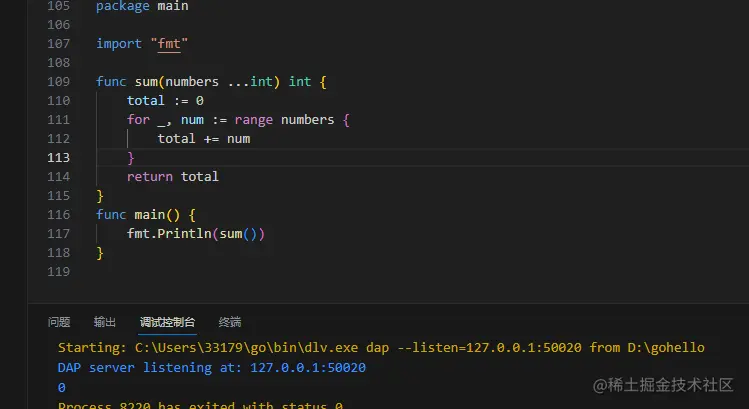Viewport: 749px width, 409px height.
Task: Click line number 116 in gutter
Action: point(59,215)
